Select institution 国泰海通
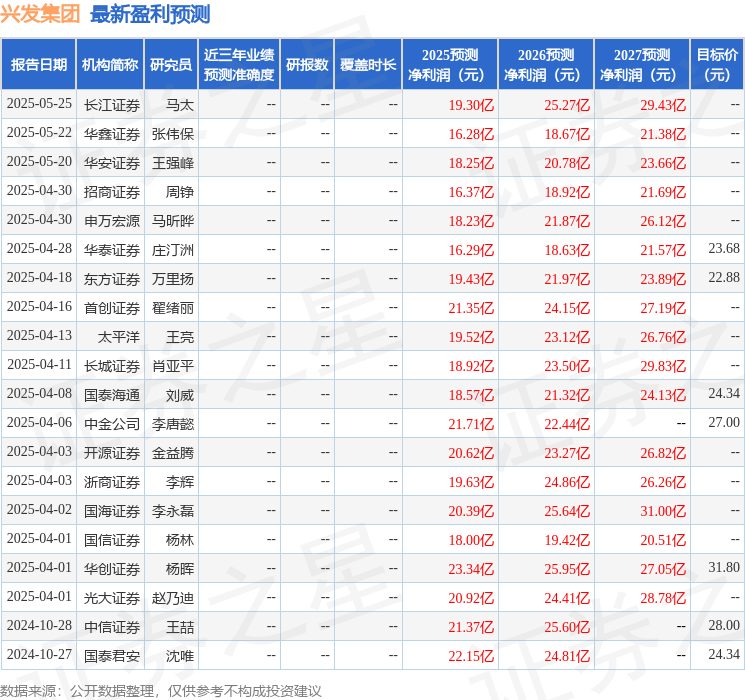This screenshot has width=745, height=700. pyautogui.click(x=112, y=395)
